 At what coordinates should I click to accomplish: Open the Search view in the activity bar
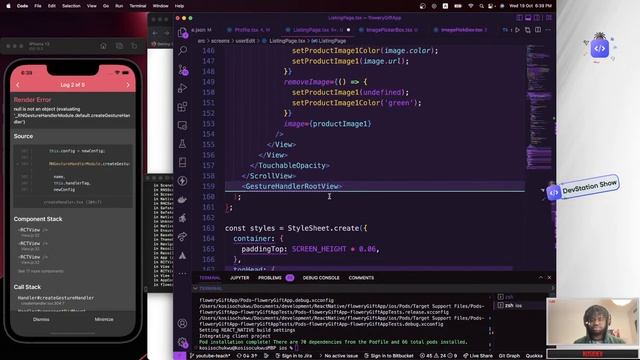pyautogui.click(x=182, y=50)
